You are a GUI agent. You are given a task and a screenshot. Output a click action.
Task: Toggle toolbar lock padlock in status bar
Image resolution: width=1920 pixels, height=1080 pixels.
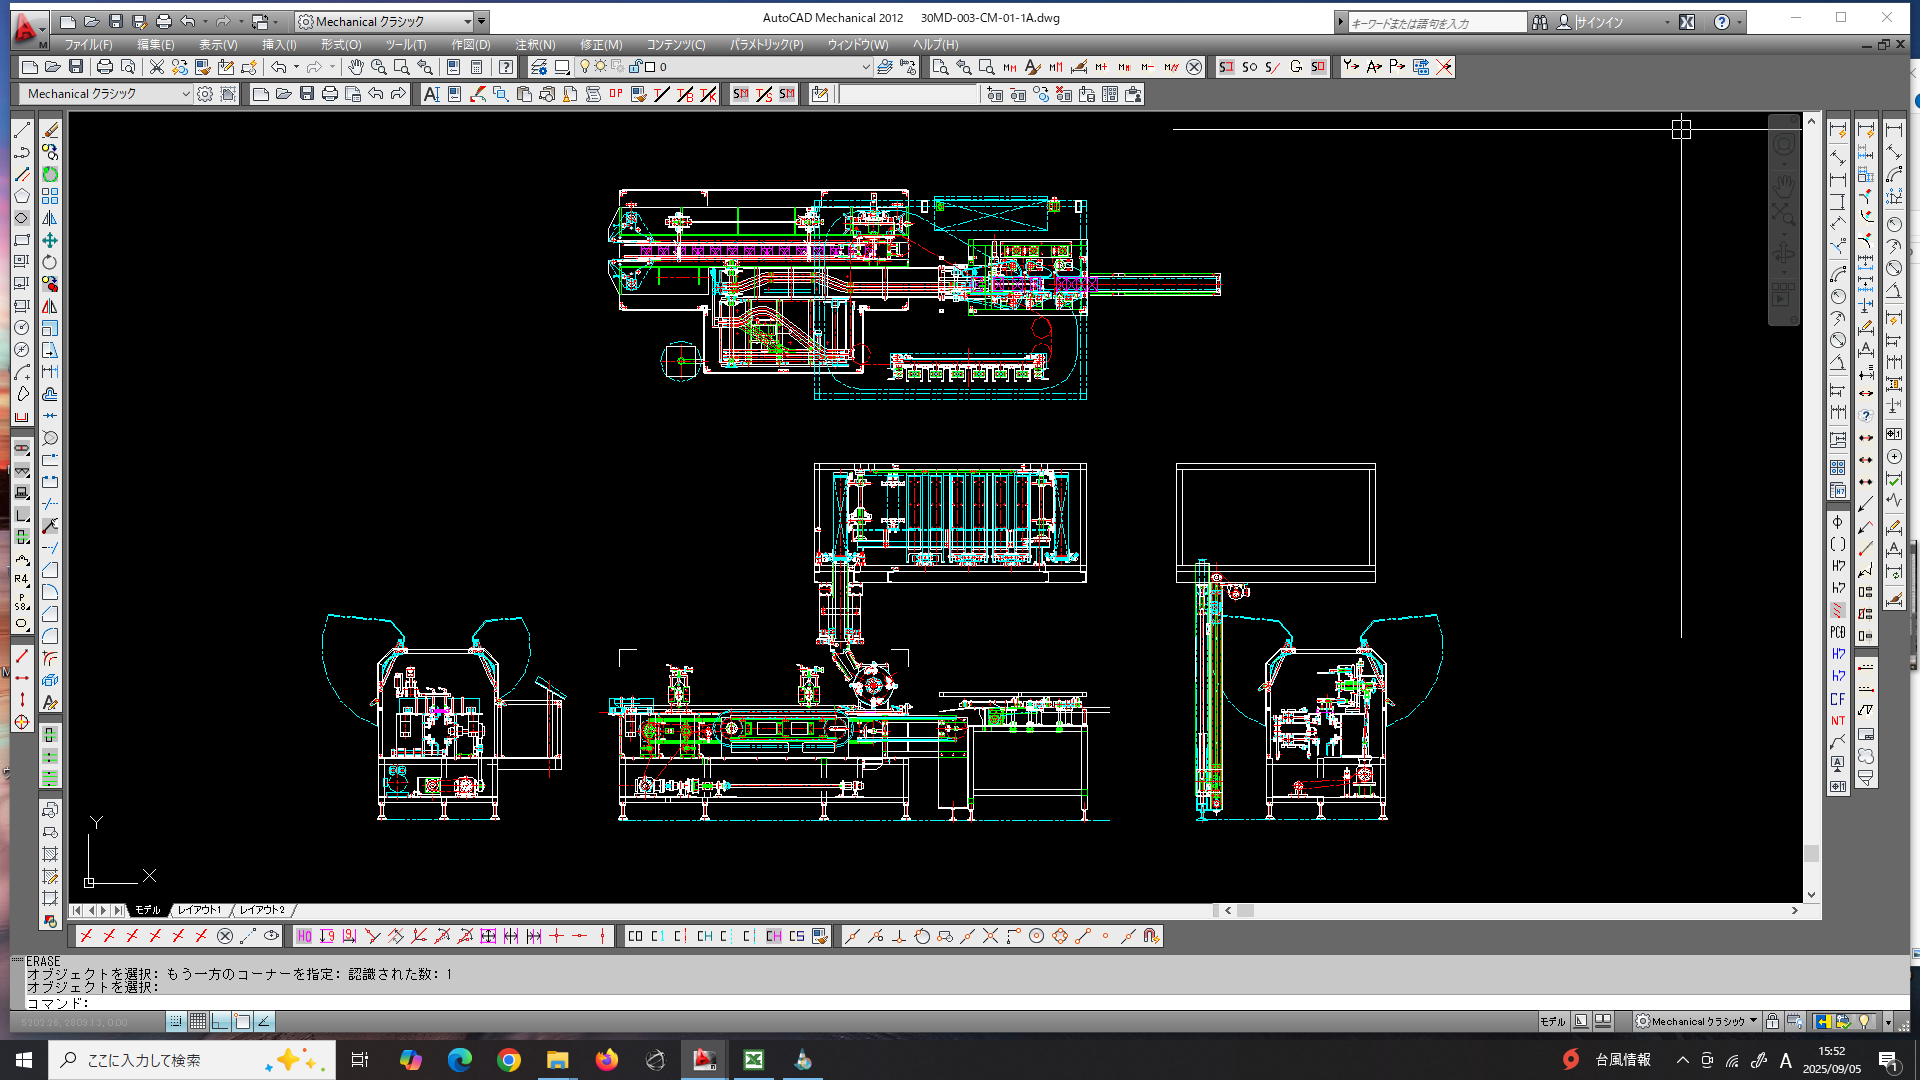[x=1772, y=1021]
